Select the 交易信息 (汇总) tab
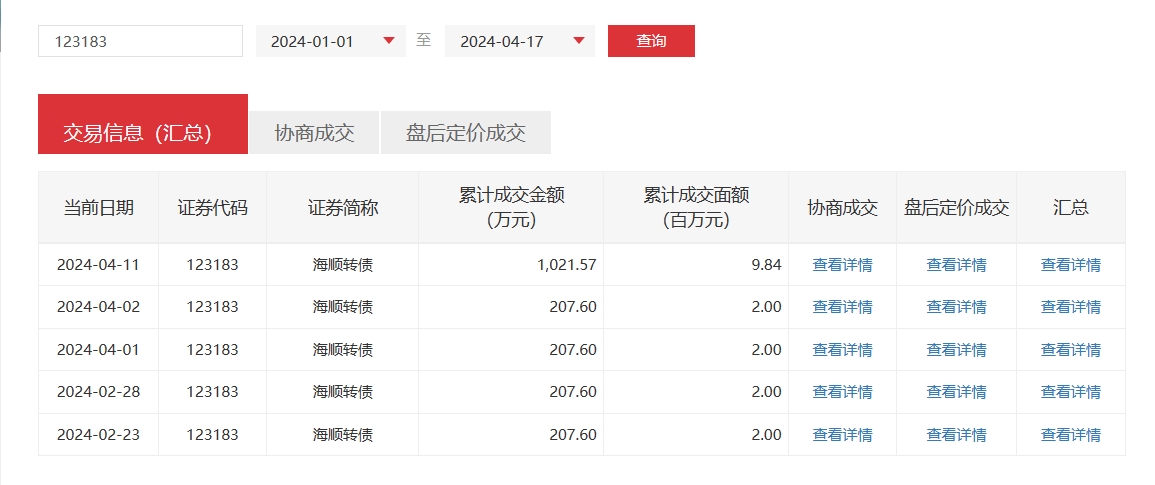 pyautogui.click(x=142, y=133)
